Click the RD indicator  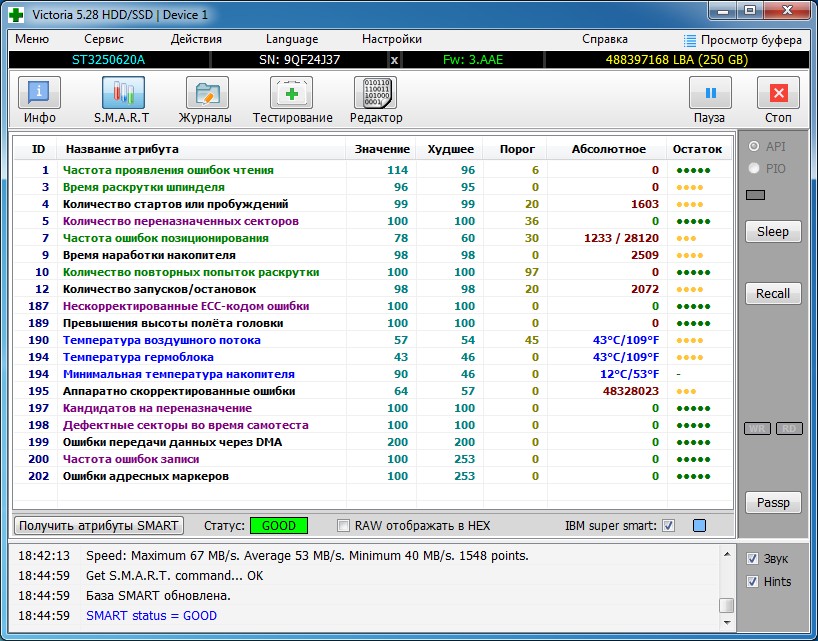point(789,429)
